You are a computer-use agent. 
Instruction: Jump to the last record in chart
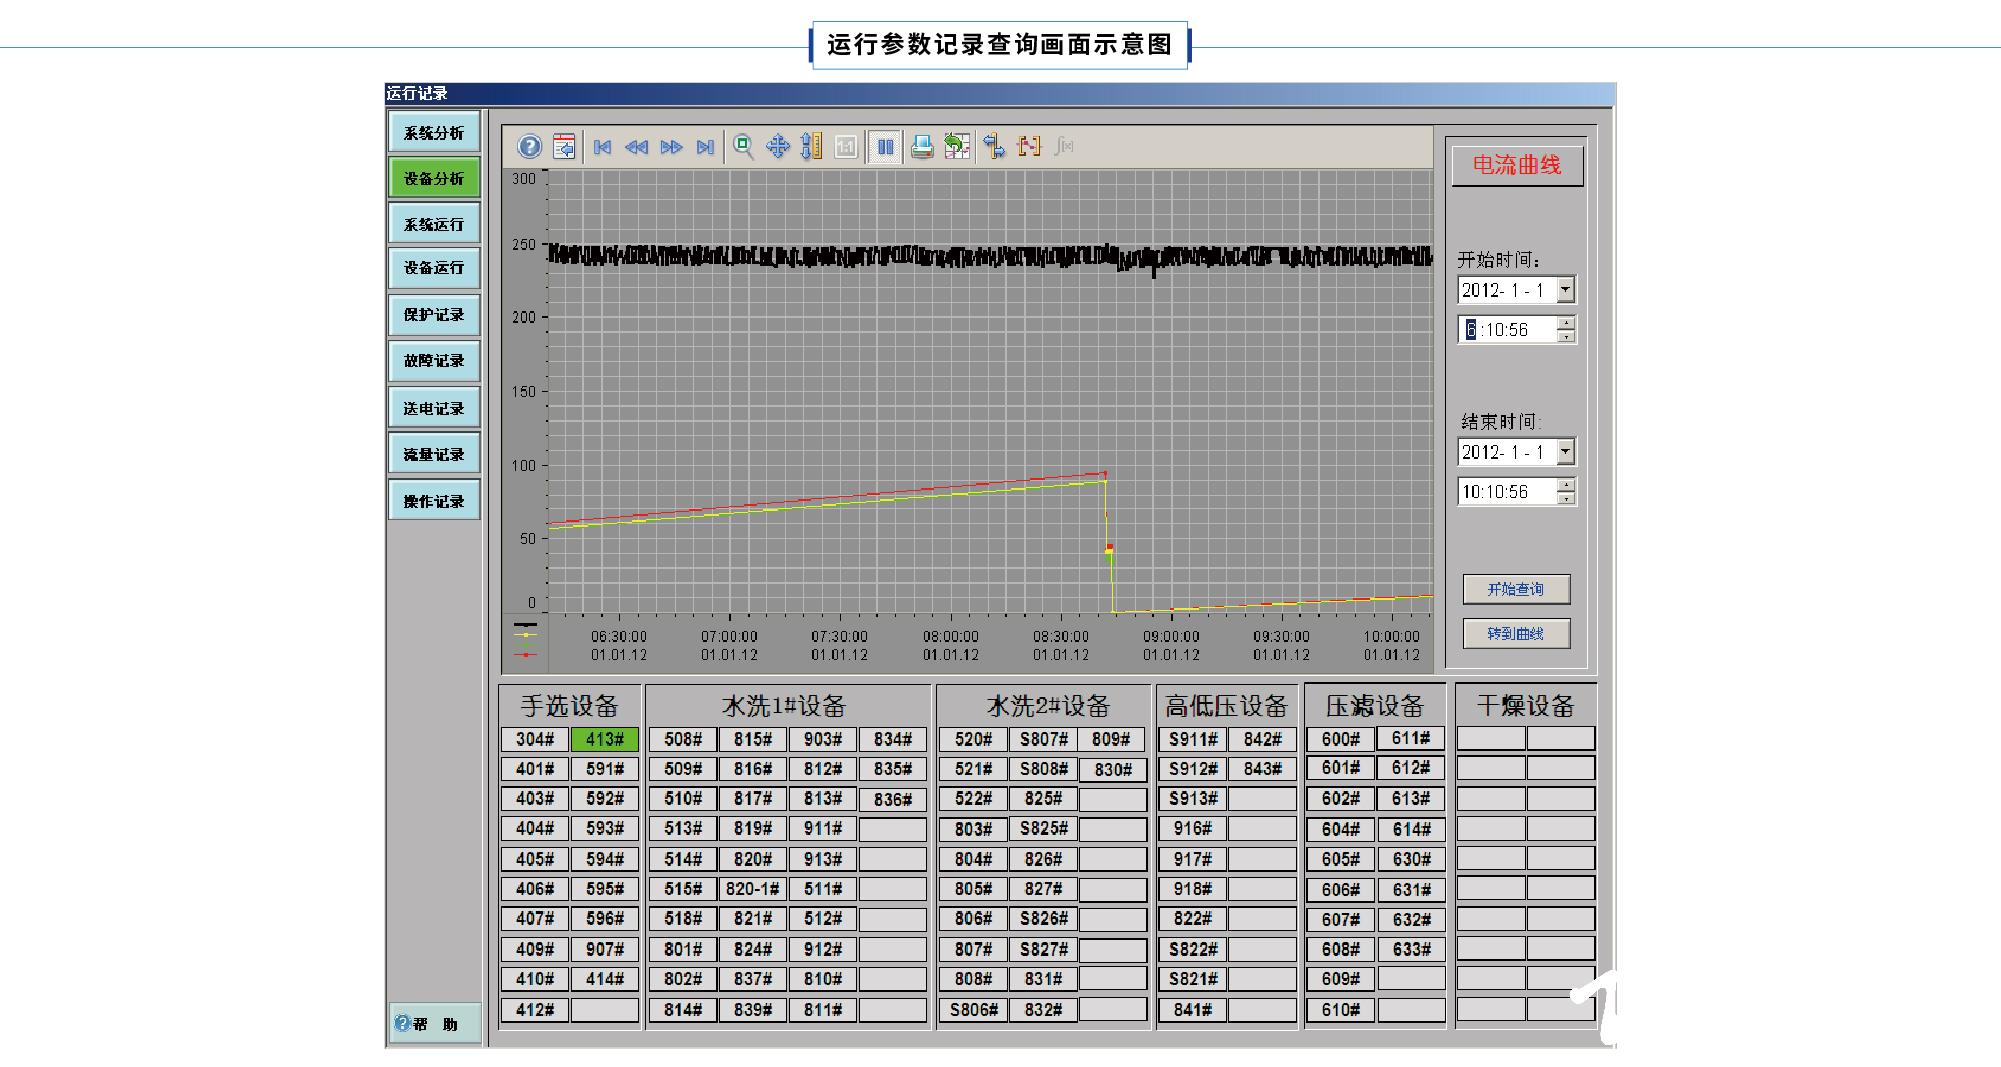705,147
